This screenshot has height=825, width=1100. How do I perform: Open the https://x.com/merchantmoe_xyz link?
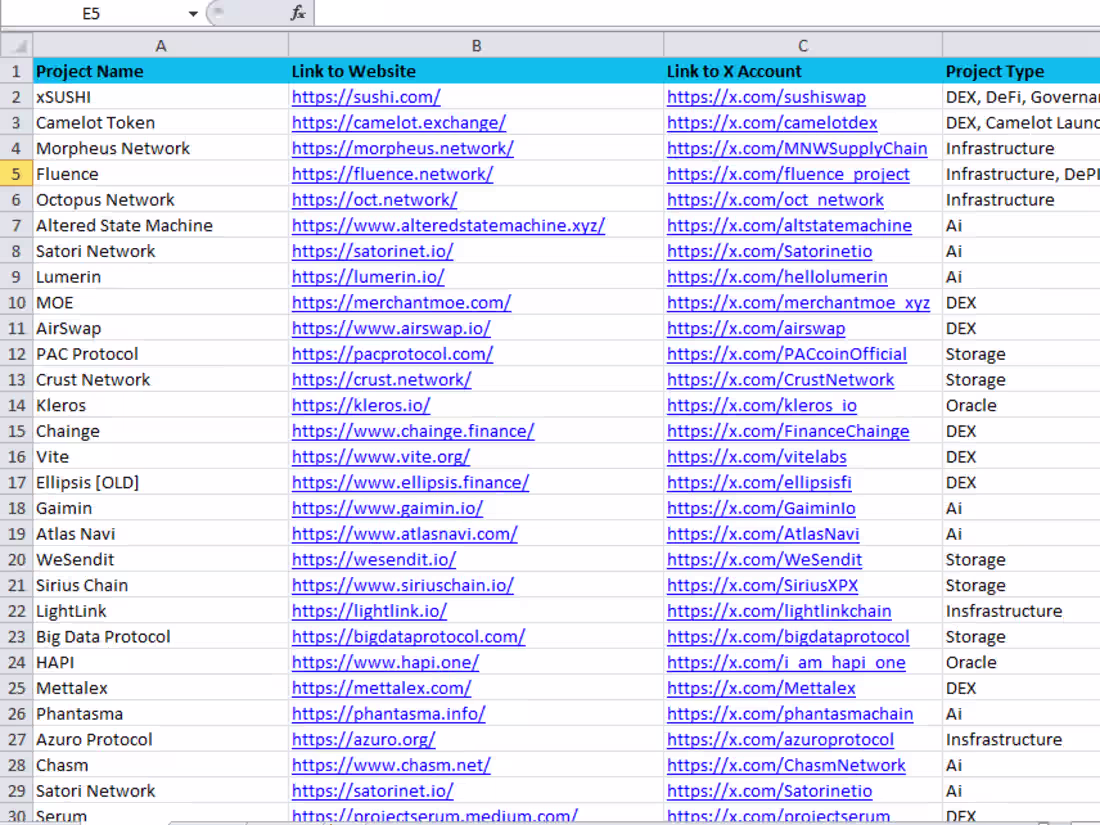point(798,303)
